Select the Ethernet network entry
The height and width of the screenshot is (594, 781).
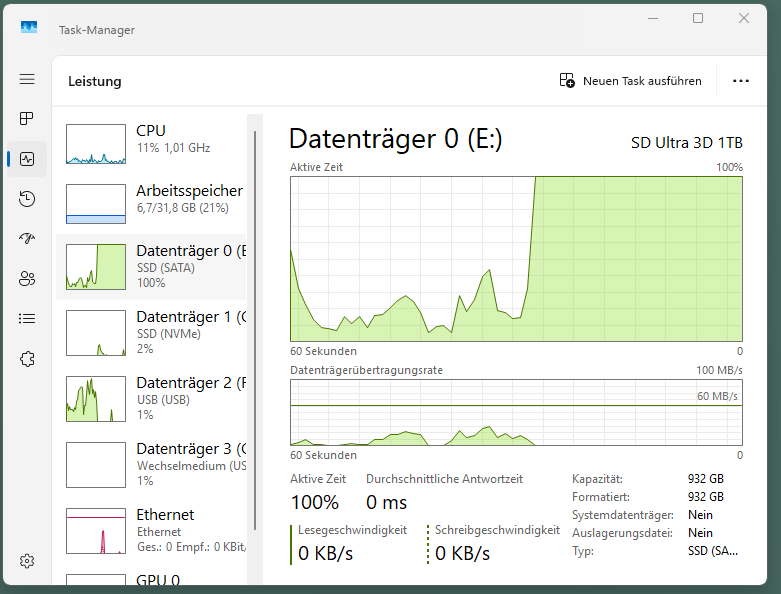155,530
